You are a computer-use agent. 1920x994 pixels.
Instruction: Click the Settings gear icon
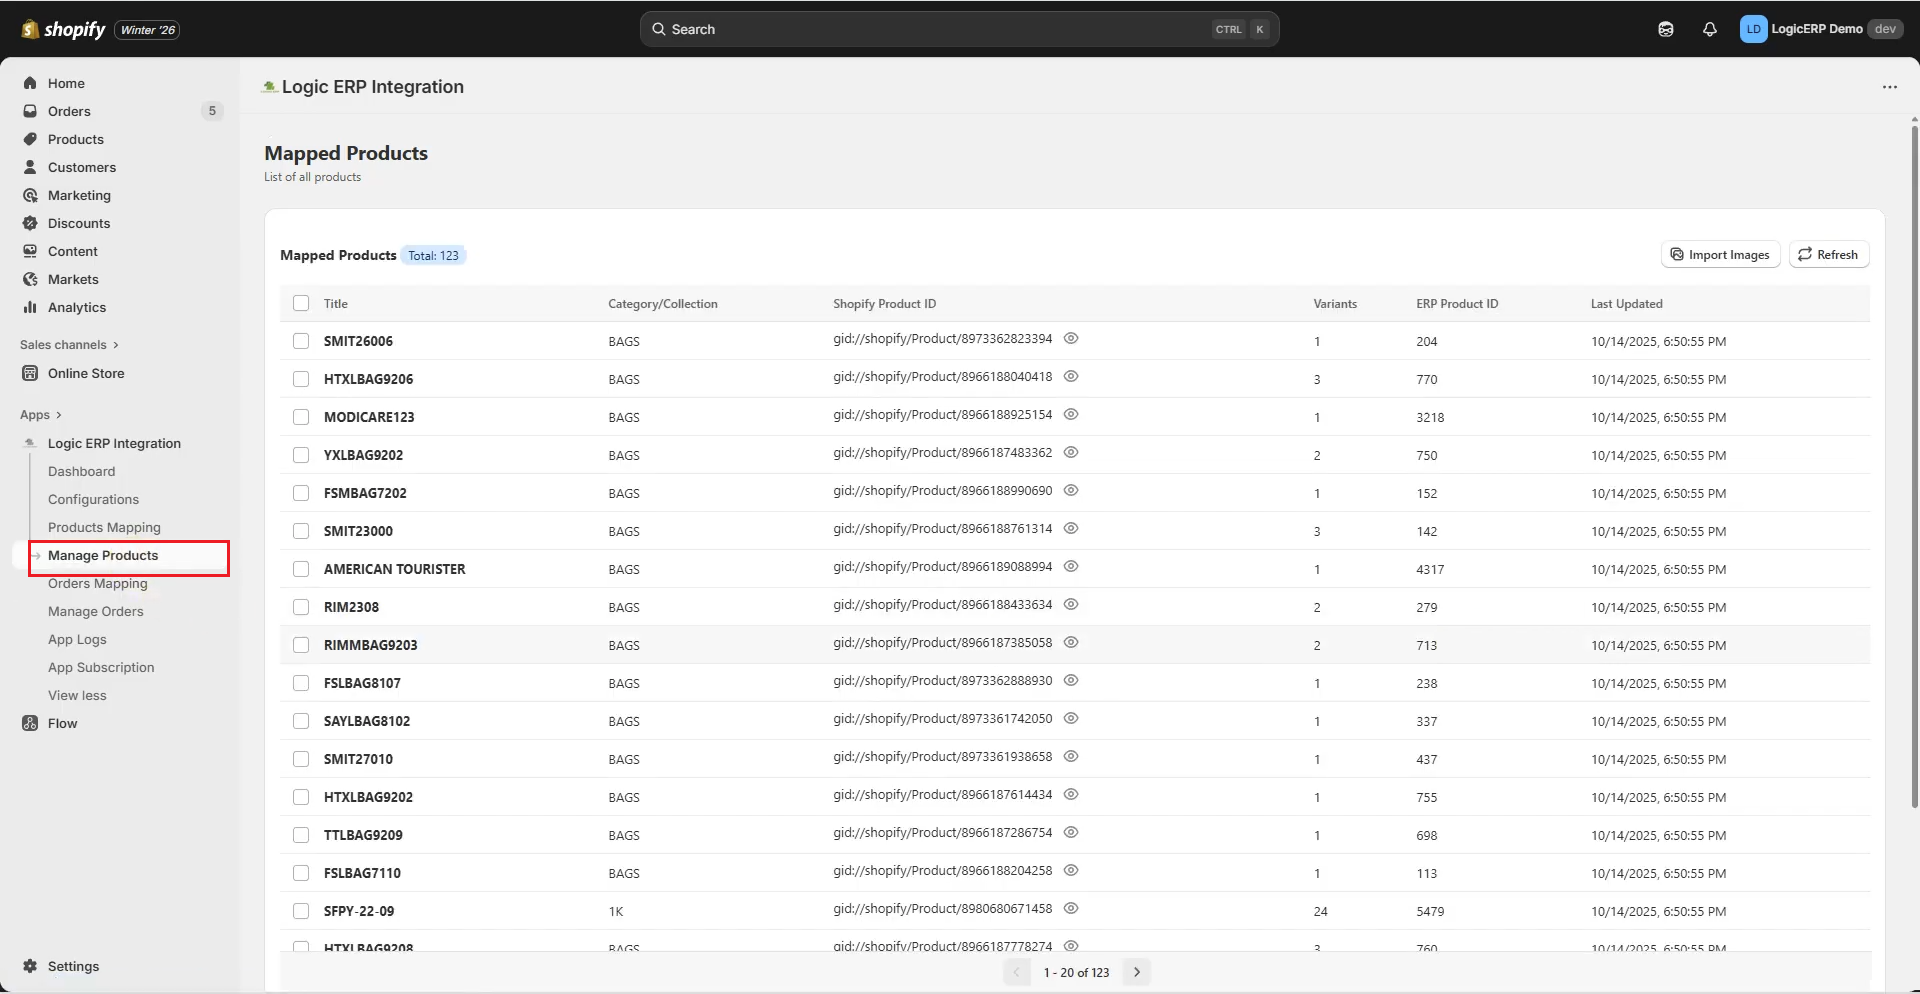pos(30,966)
